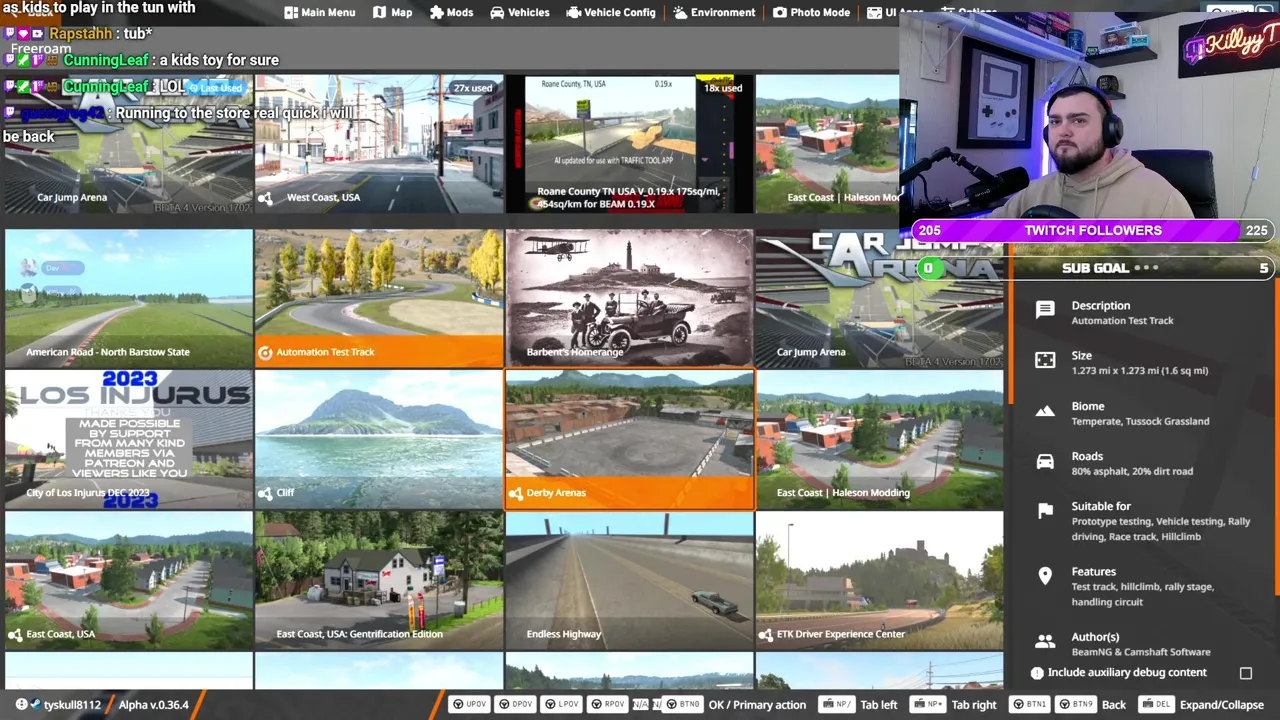The image size is (1280, 720).
Task: Switch to the Map tab
Action: (x=392, y=12)
